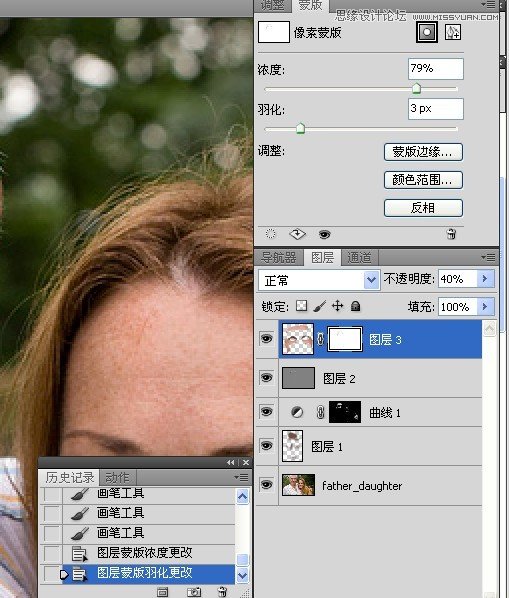Delete mask using Masks panel trash icon
Screen dimensions: 509x598
[x=451, y=234]
